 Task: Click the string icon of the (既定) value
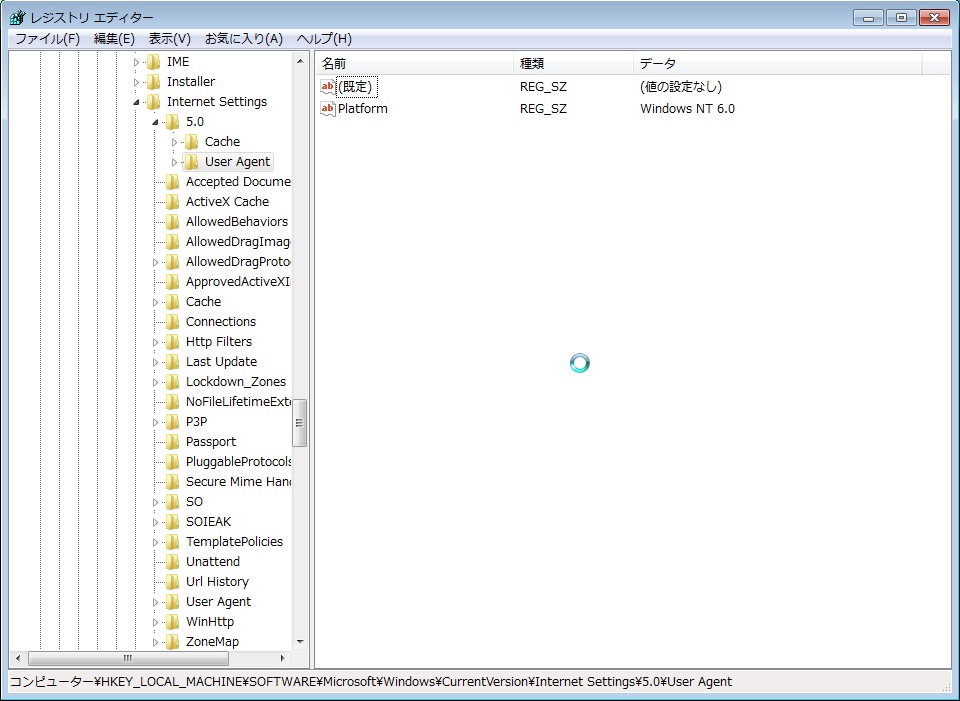(328, 86)
